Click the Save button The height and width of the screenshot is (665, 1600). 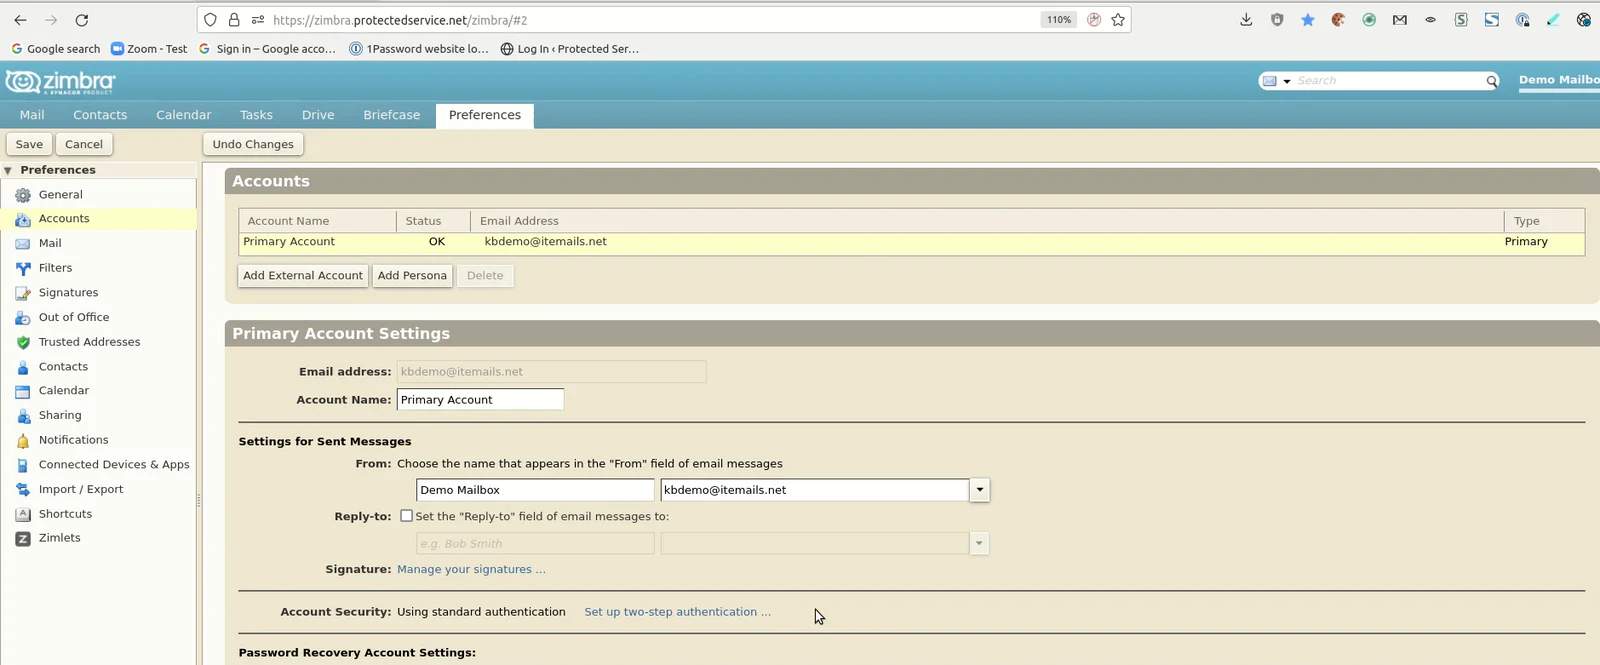(29, 144)
